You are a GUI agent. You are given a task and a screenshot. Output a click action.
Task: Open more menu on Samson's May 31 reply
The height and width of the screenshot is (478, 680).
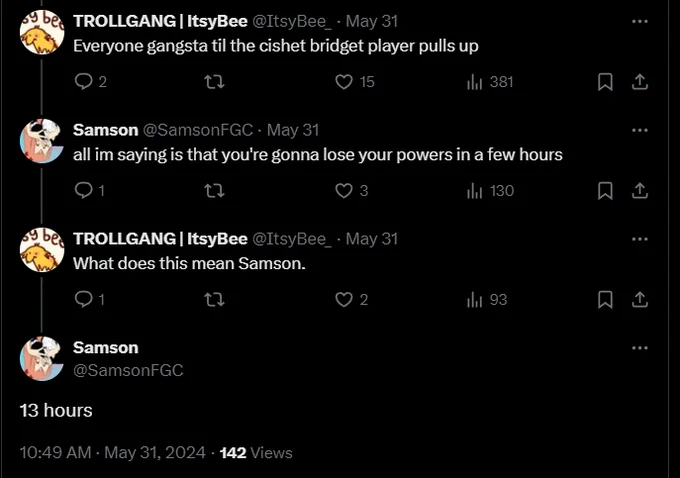click(640, 130)
